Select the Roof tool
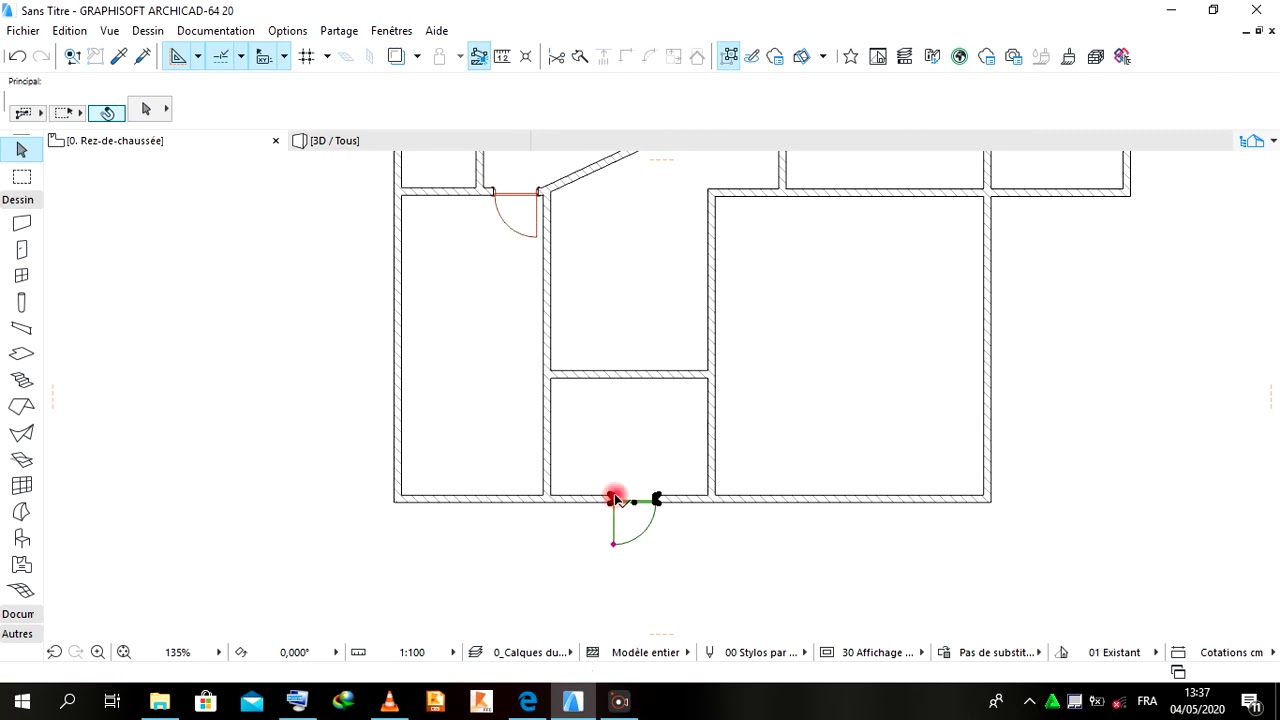The image size is (1280, 720). coord(21,407)
